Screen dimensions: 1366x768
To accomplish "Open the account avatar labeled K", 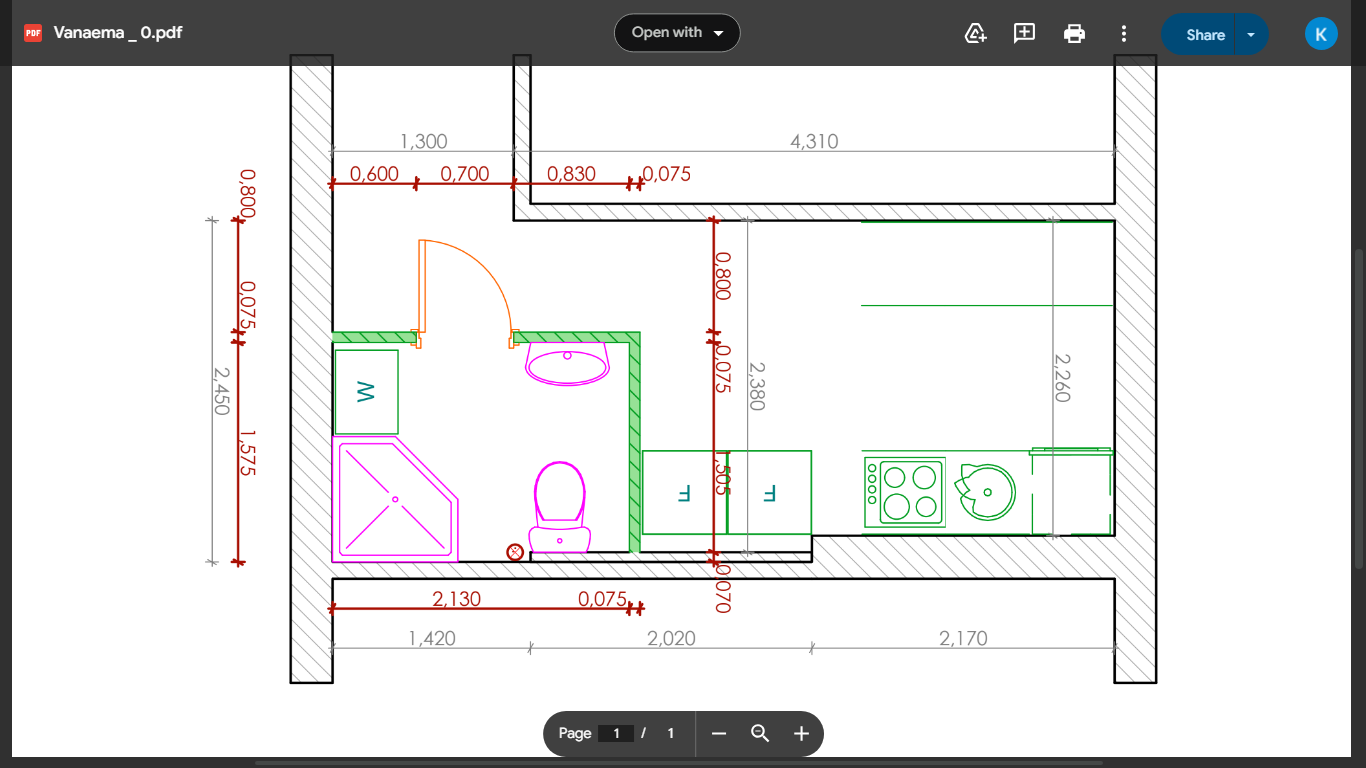I will [x=1320, y=33].
